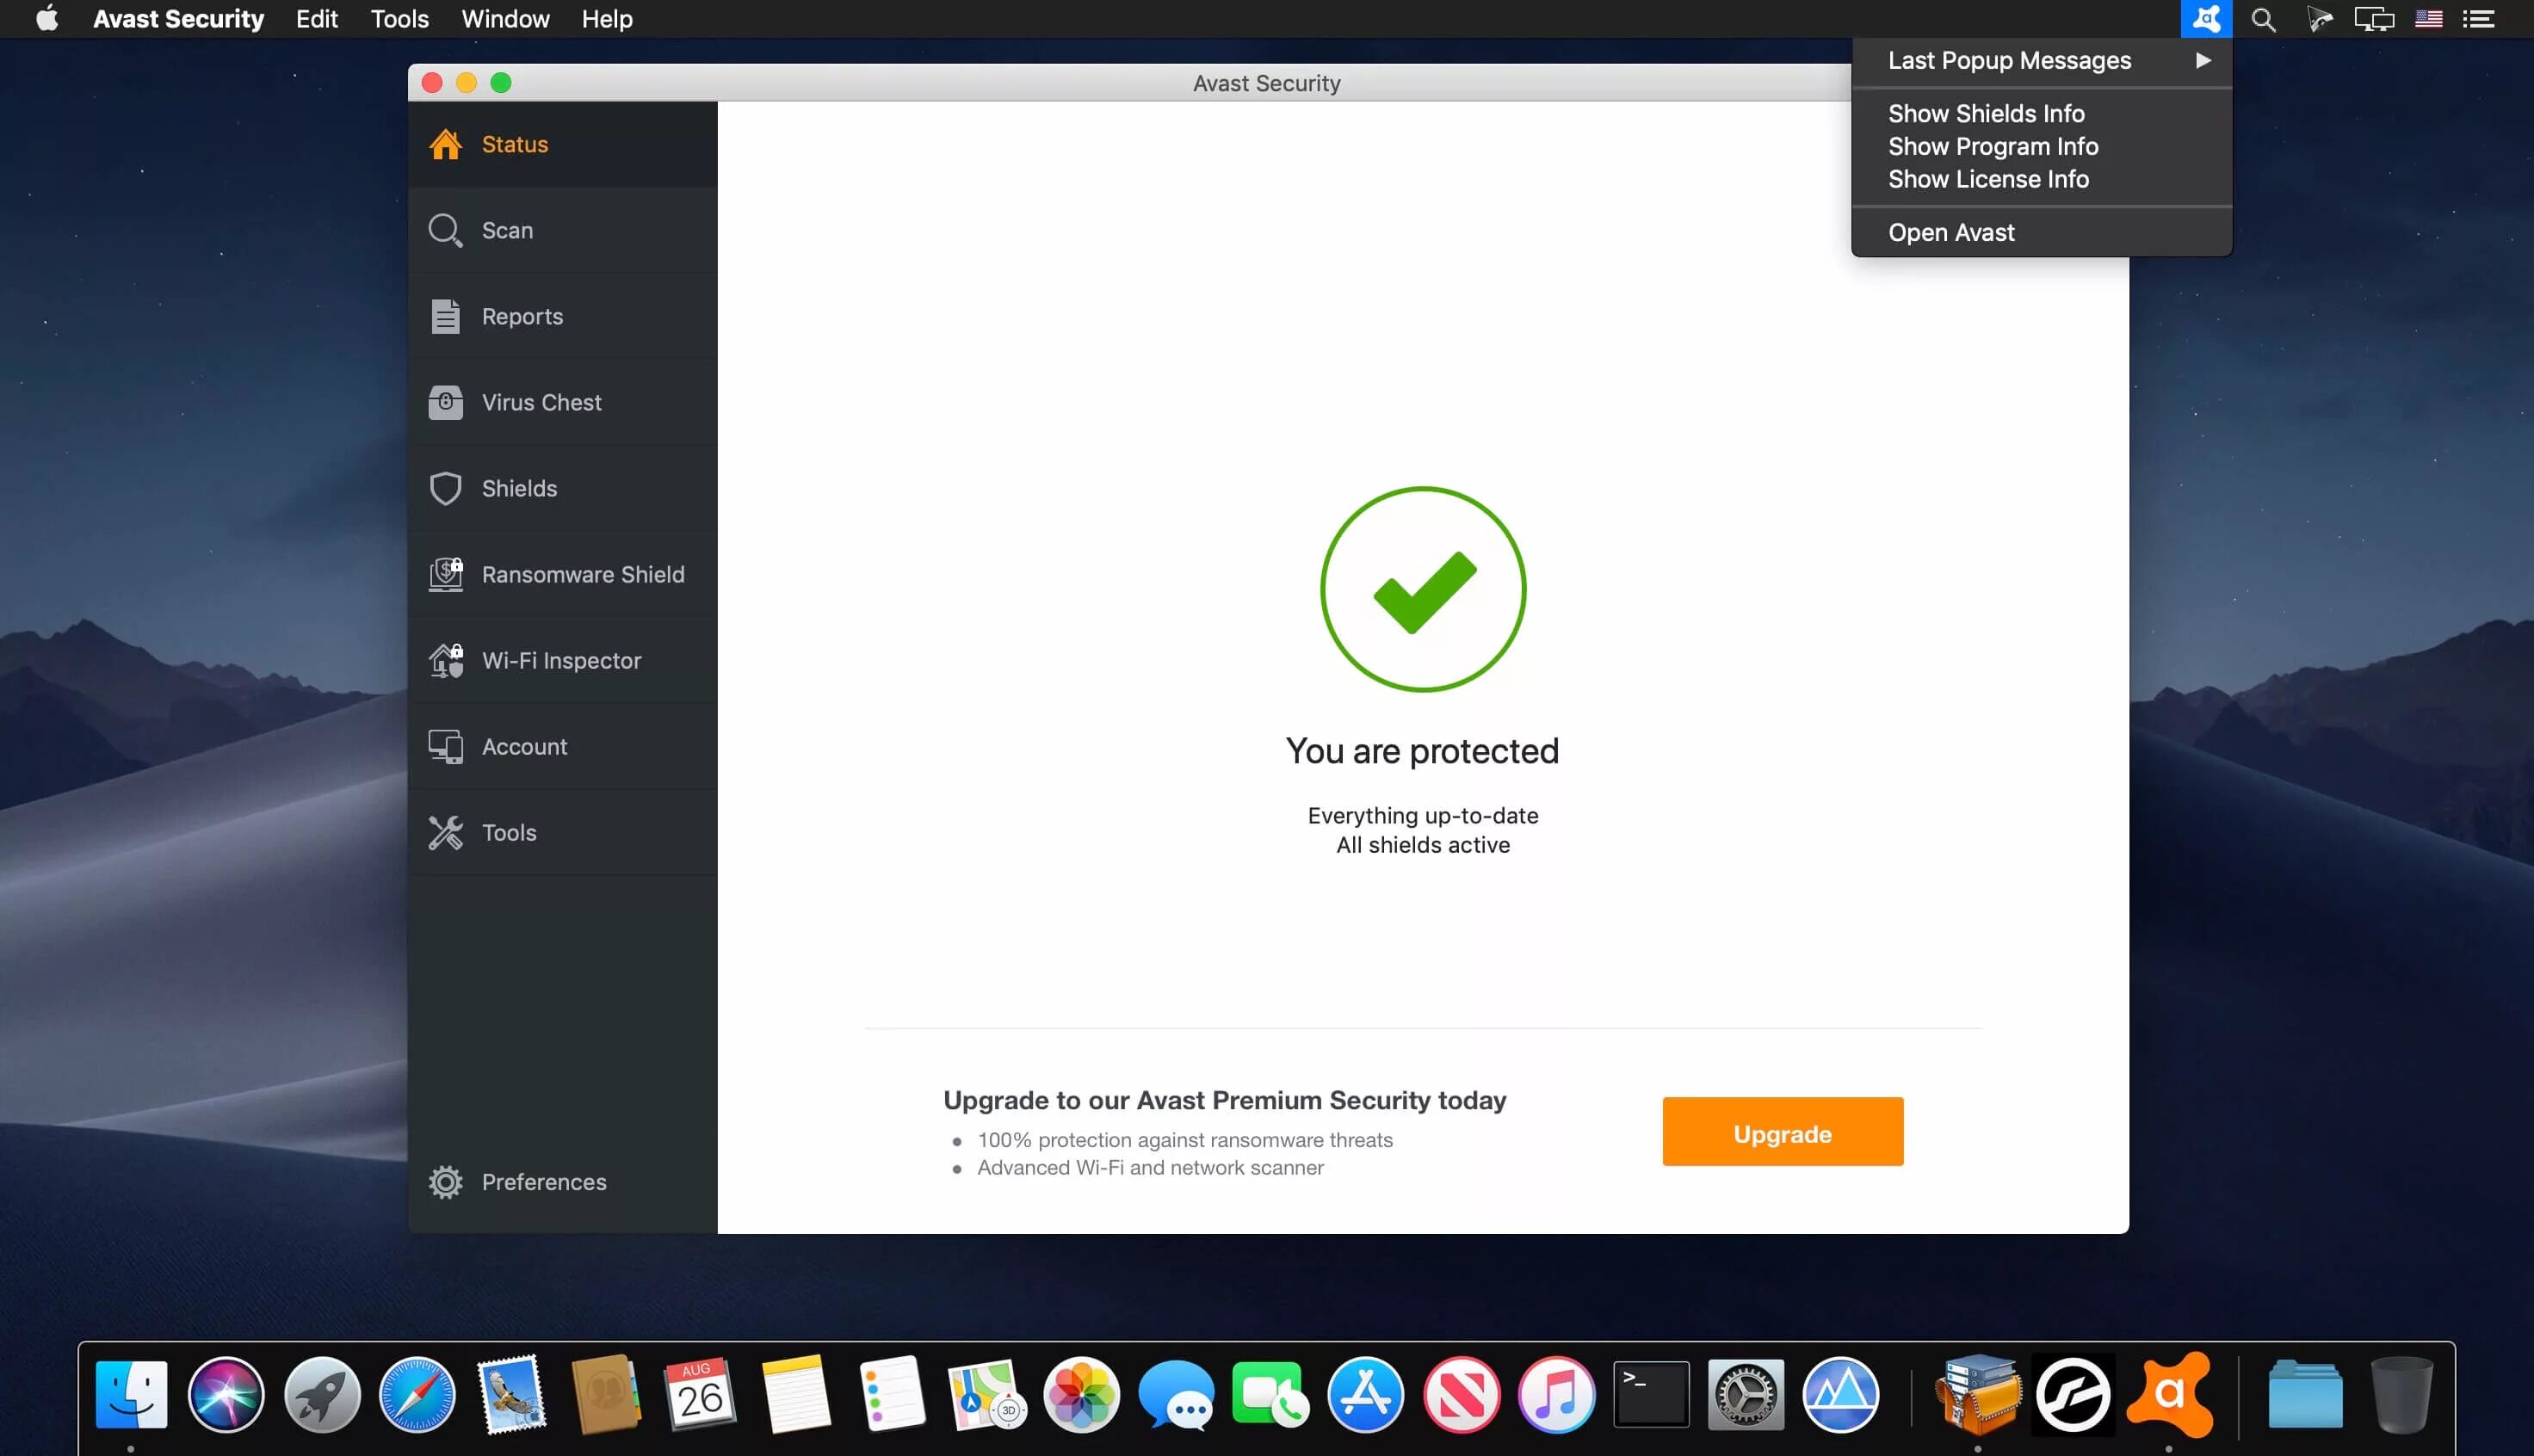The image size is (2534, 1456).
Task: Select Account in sidebar
Action: click(x=524, y=746)
